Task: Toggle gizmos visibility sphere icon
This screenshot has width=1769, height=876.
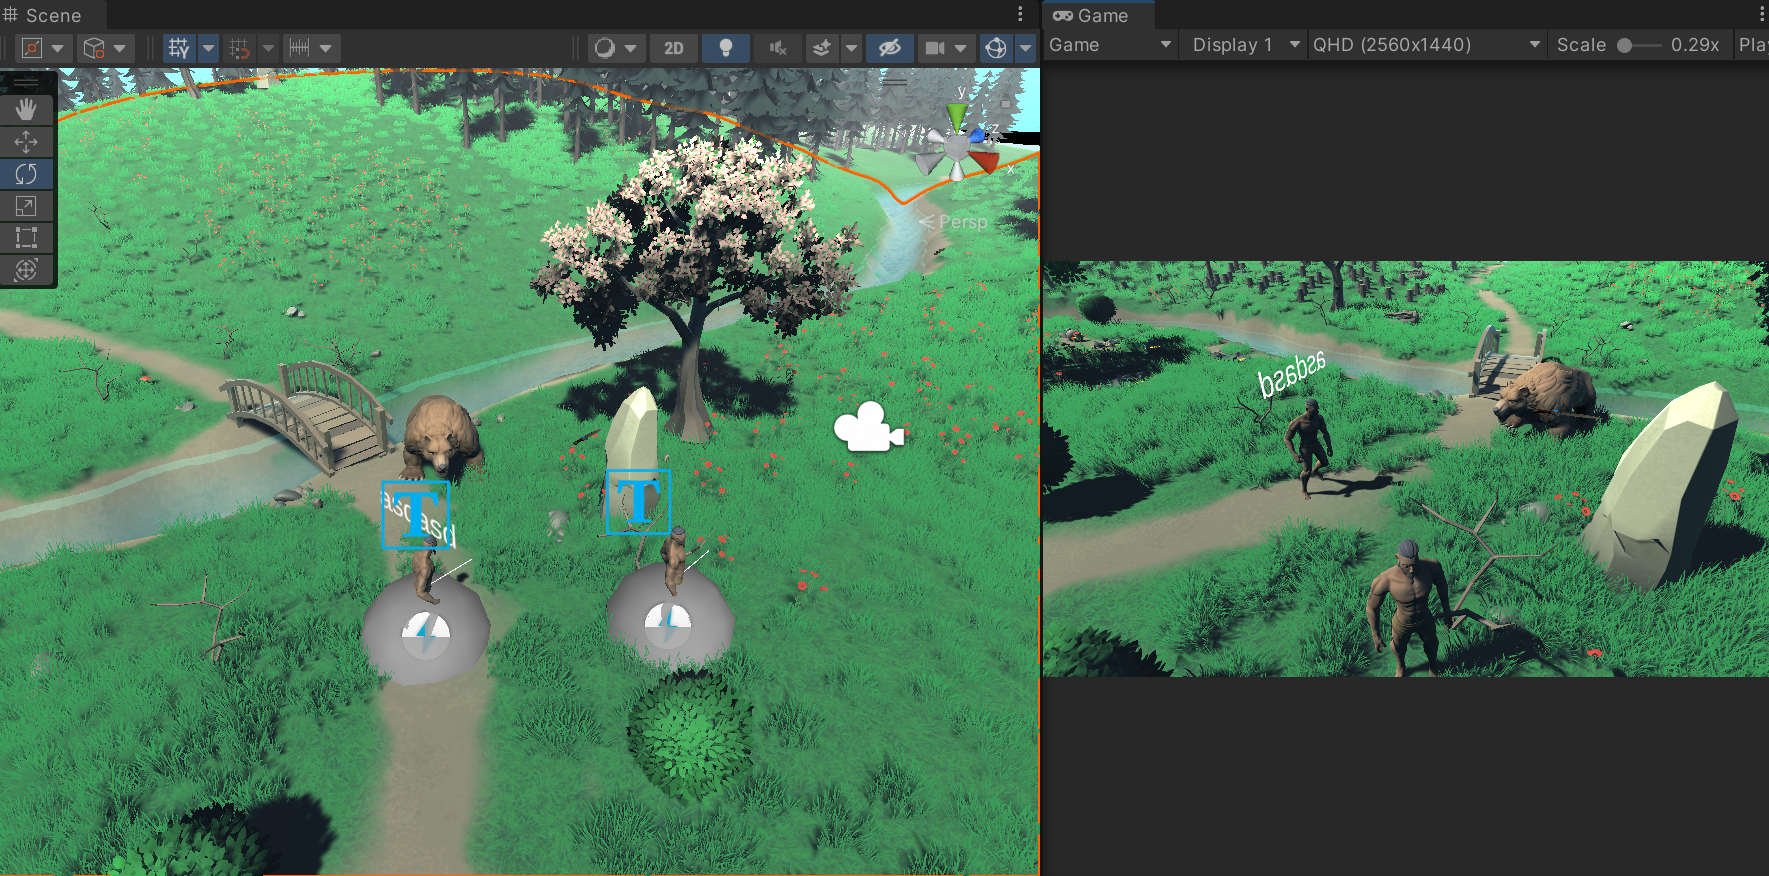Action: point(996,48)
